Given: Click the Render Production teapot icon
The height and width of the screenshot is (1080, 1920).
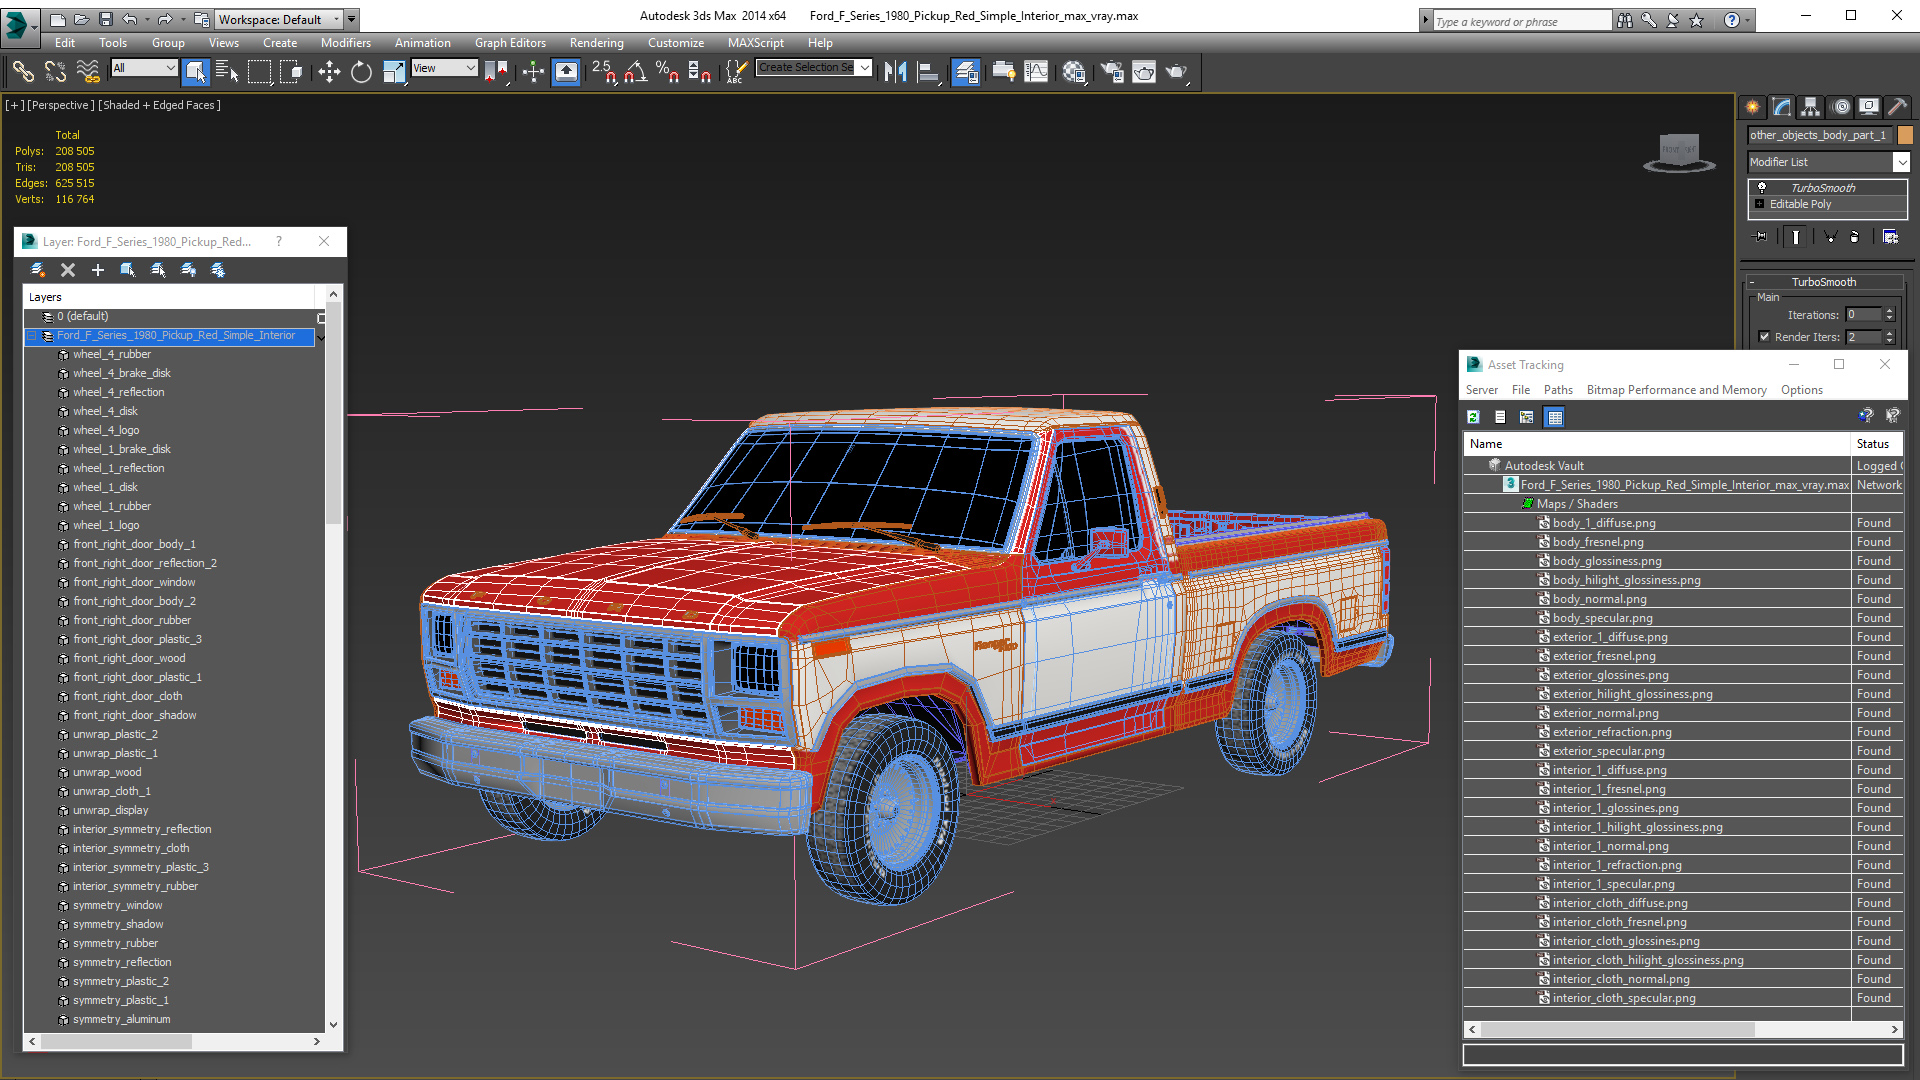Looking at the screenshot, I should coord(1177,71).
